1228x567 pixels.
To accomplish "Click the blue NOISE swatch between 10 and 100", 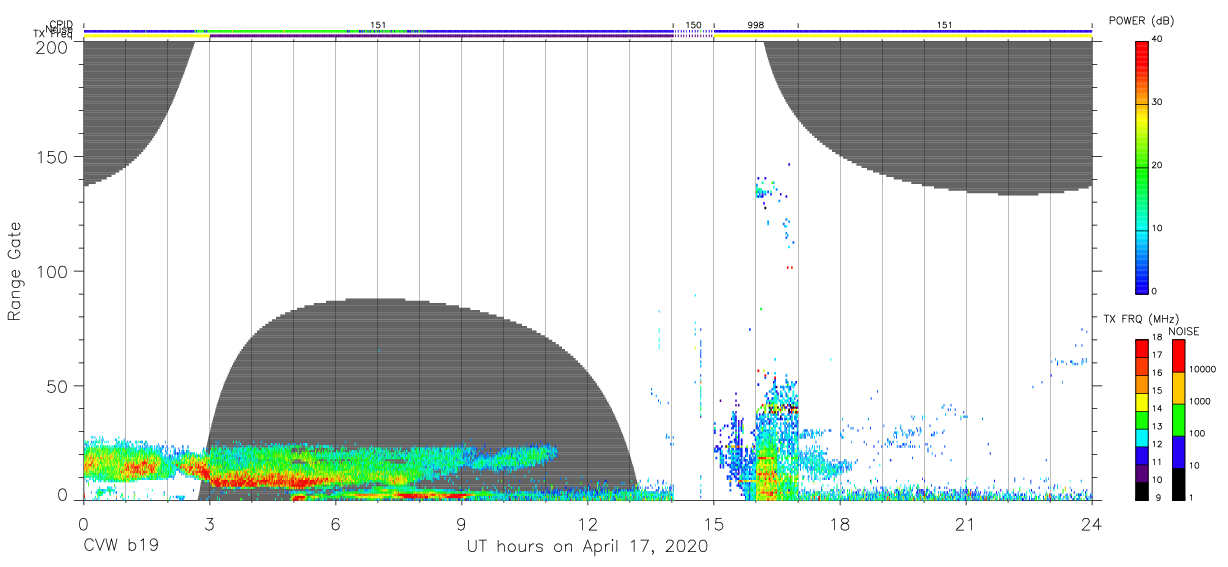I will pos(1177,450).
